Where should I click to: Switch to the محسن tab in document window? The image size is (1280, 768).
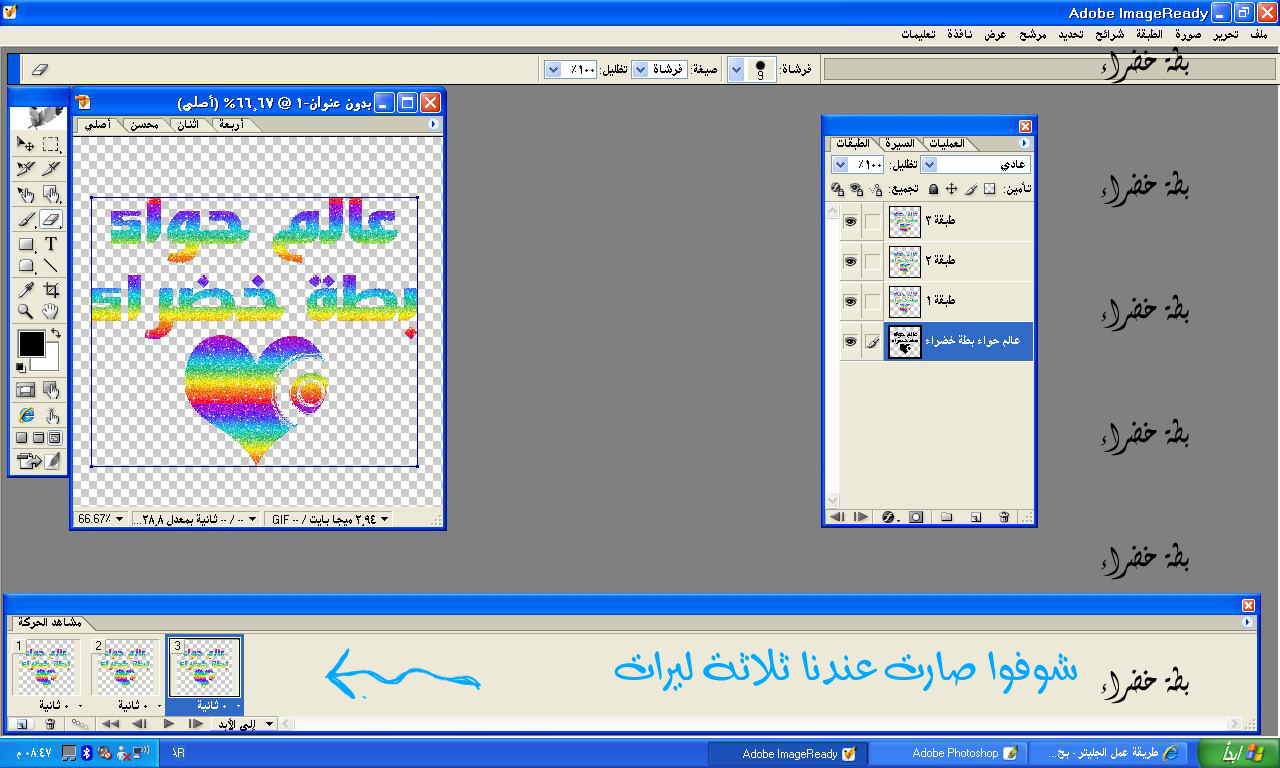click(x=144, y=125)
